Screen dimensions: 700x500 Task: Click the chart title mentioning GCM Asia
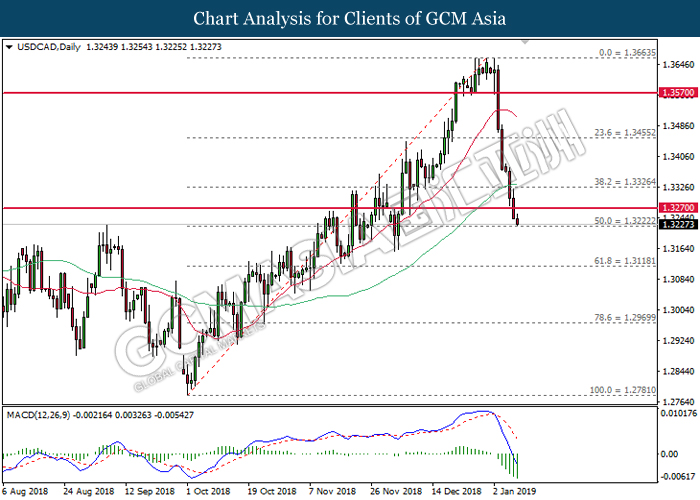pos(349,18)
